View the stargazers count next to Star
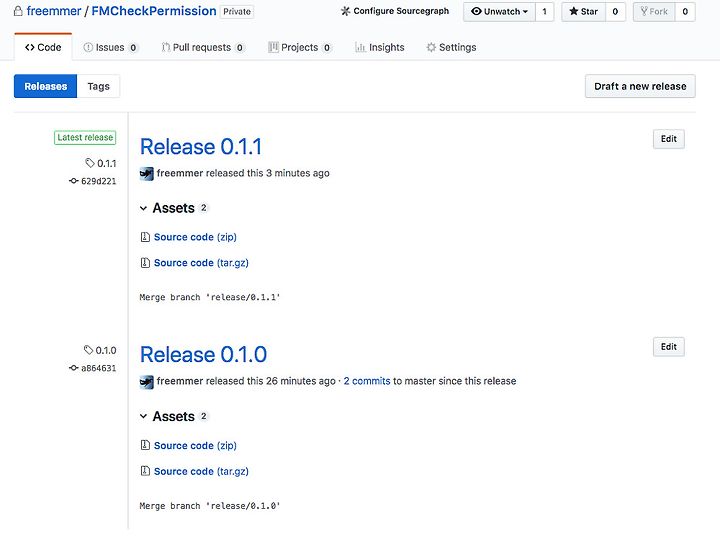The width and height of the screenshot is (720, 545). [x=615, y=11]
